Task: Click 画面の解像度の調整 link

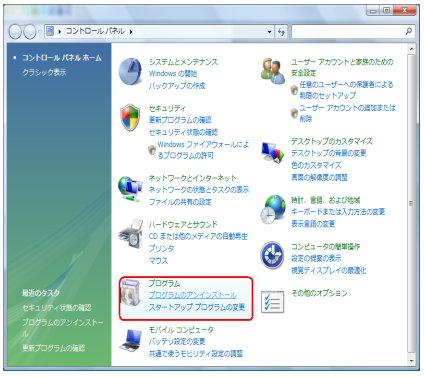Action: click(319, 177)
